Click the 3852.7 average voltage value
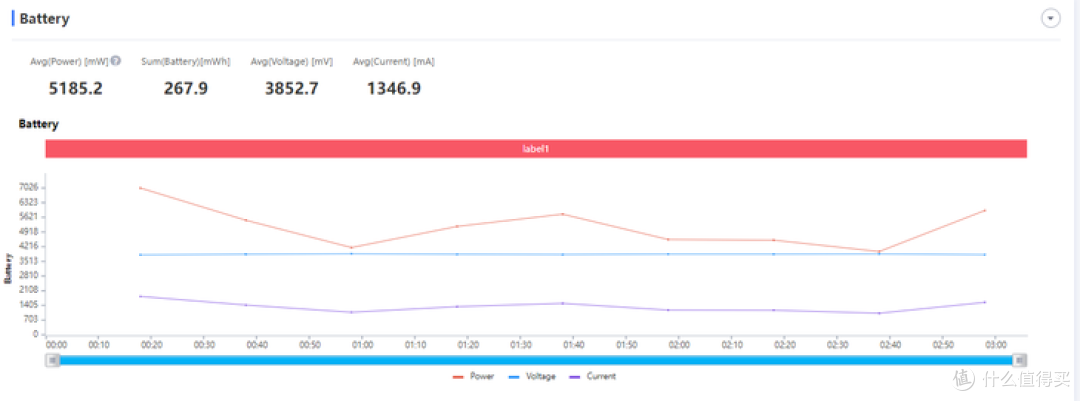This screenshot has height=401, width=1080. (292, 88)
